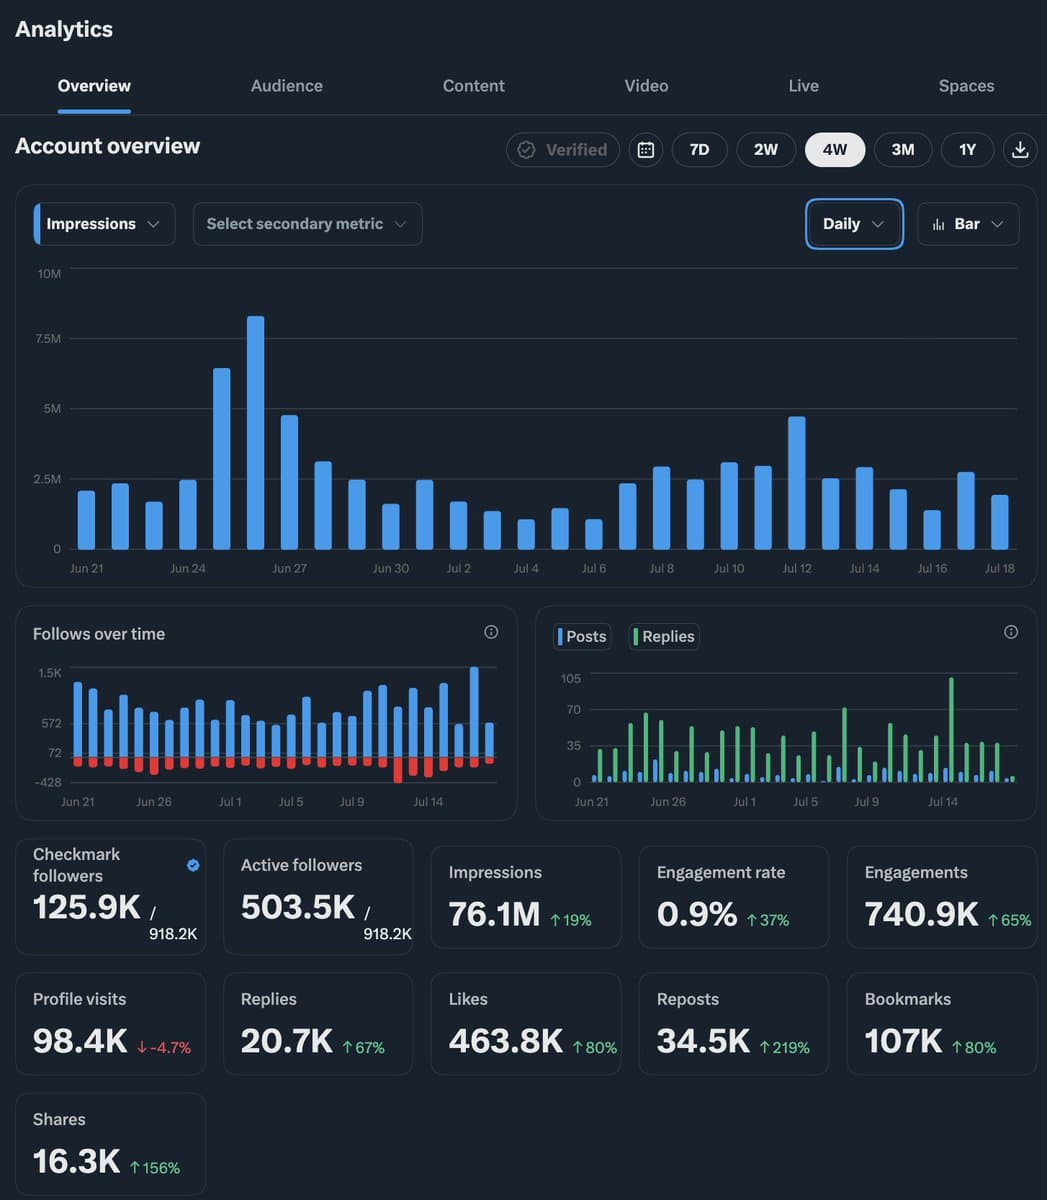Image resolution: width=1047 pixels, height=1200 pixels.
Task: Click the -4.7% profile visits change
Action: (163, 1048)
